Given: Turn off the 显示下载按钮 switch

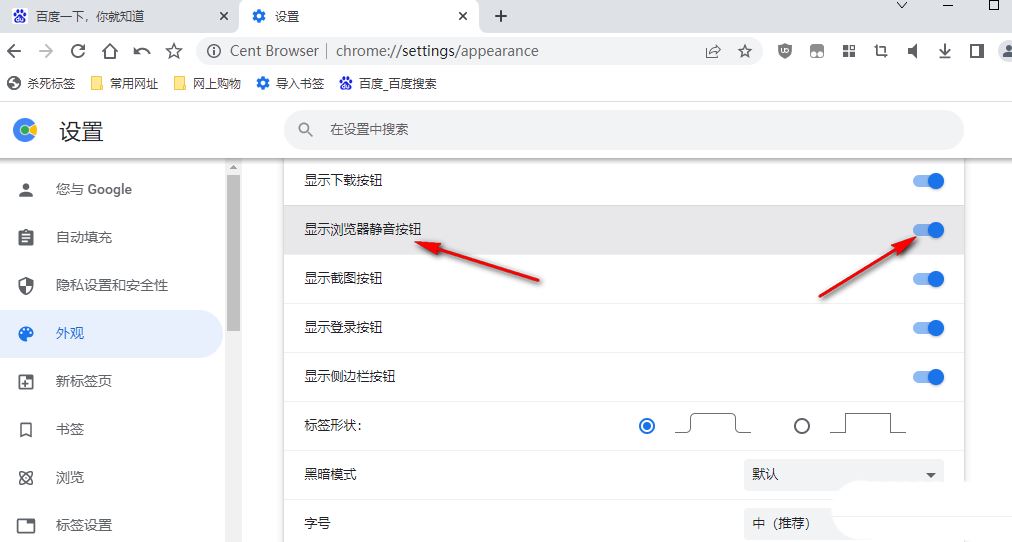Looking at the screenshot, I should click(x=928, y=181).
